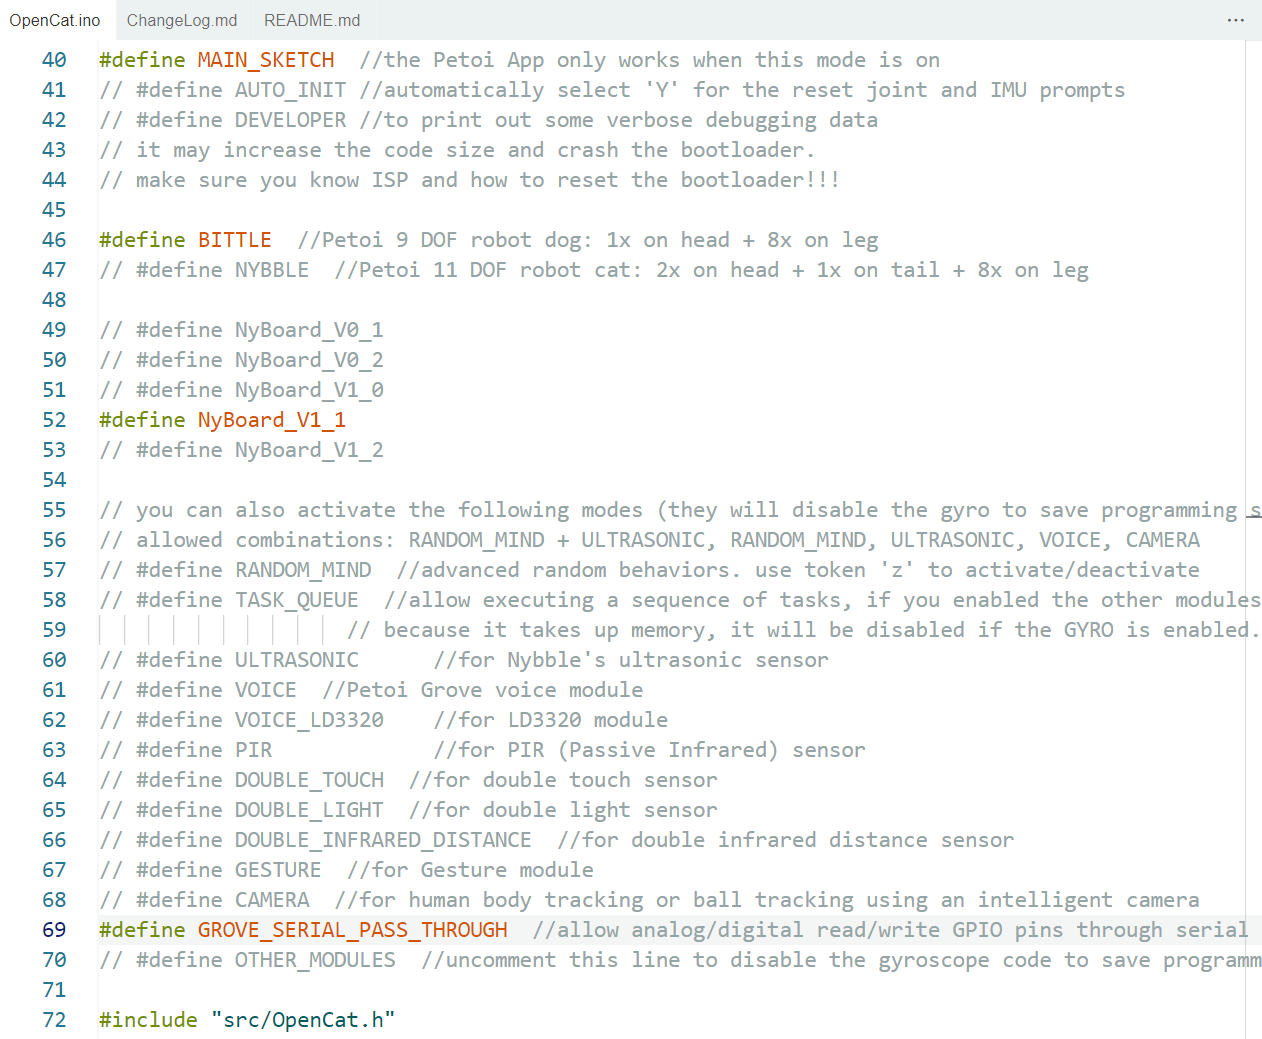Click the "src/OpenCat.h" include string

[x=303, y=1020]
